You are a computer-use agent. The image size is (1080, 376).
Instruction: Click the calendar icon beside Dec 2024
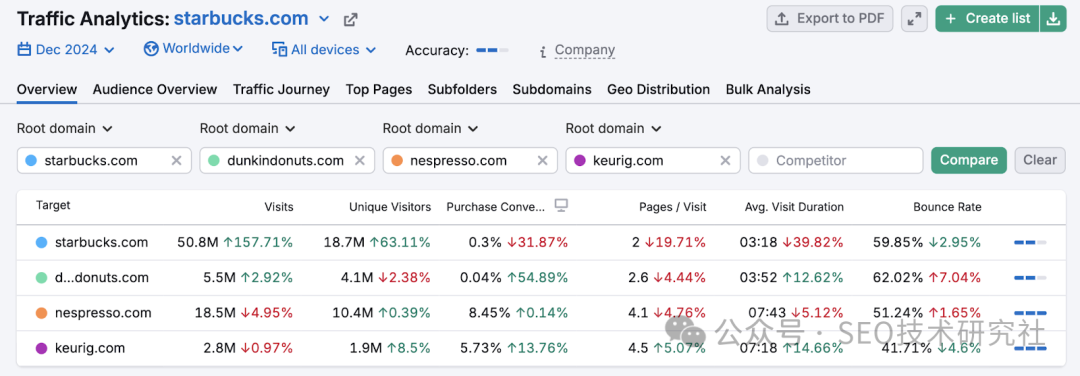point(24,50)
